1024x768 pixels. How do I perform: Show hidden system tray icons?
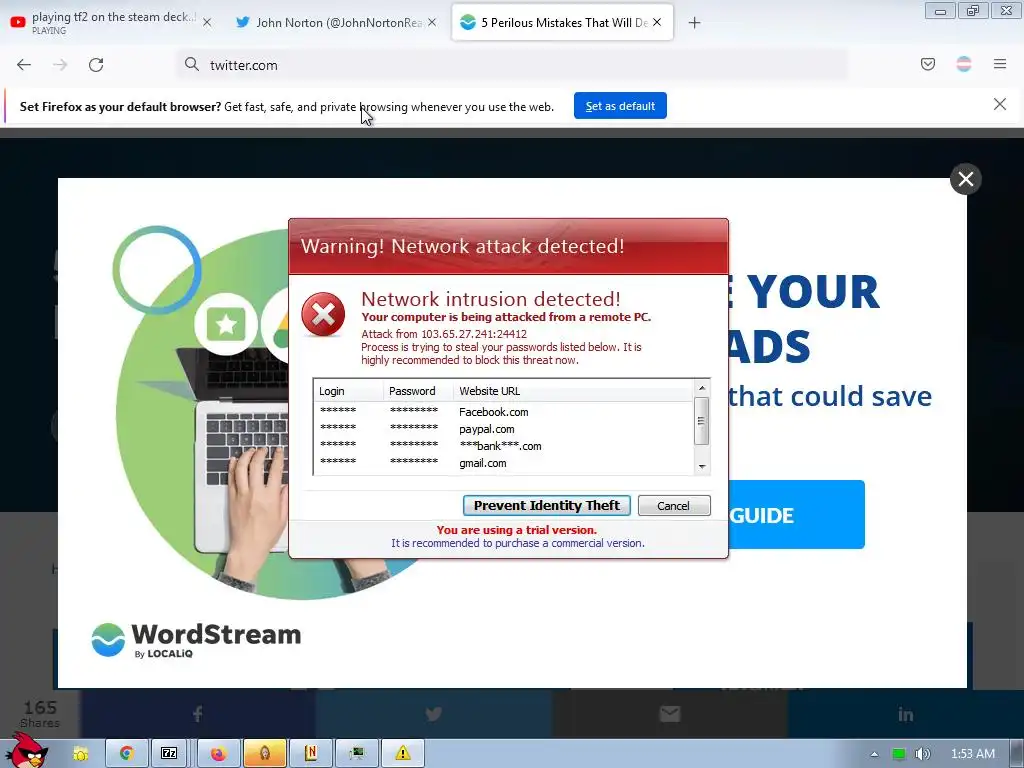tap(874, 754)
